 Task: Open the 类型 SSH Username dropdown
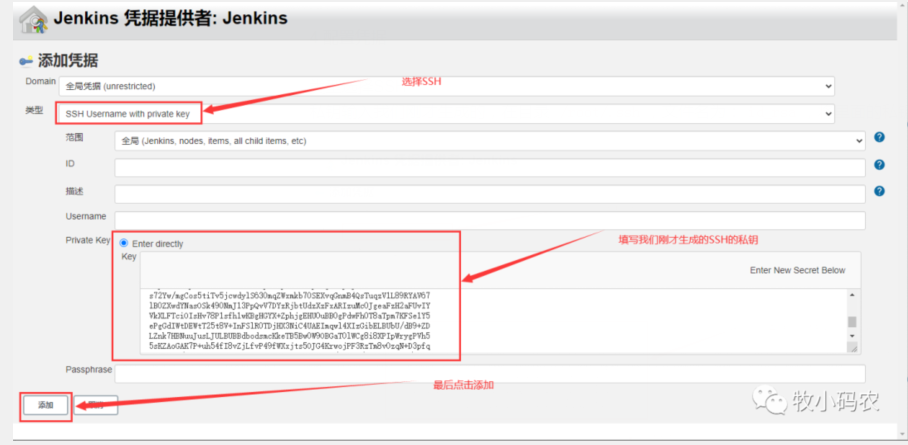click(x=446, y=114)
